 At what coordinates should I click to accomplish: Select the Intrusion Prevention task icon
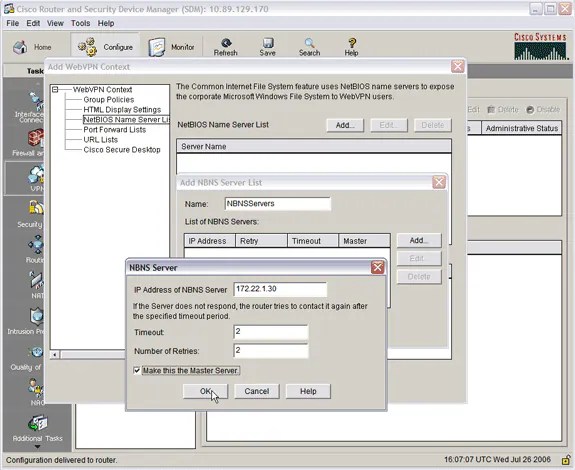(37, 316)
